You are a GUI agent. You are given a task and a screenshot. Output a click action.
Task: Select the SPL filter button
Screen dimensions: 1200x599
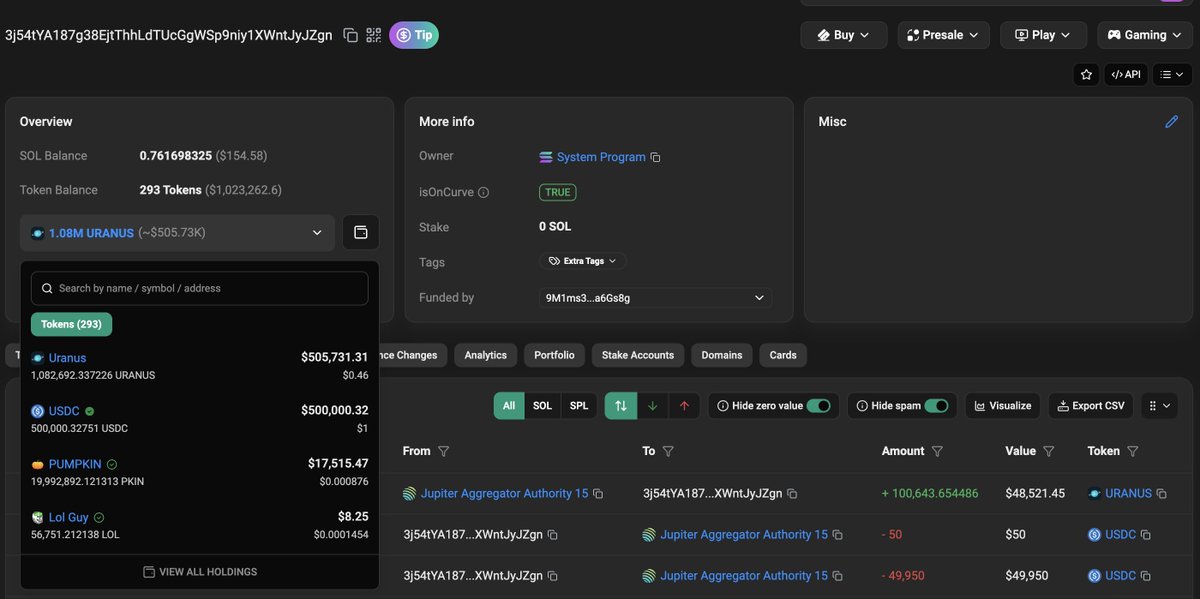tap(579, 406)
